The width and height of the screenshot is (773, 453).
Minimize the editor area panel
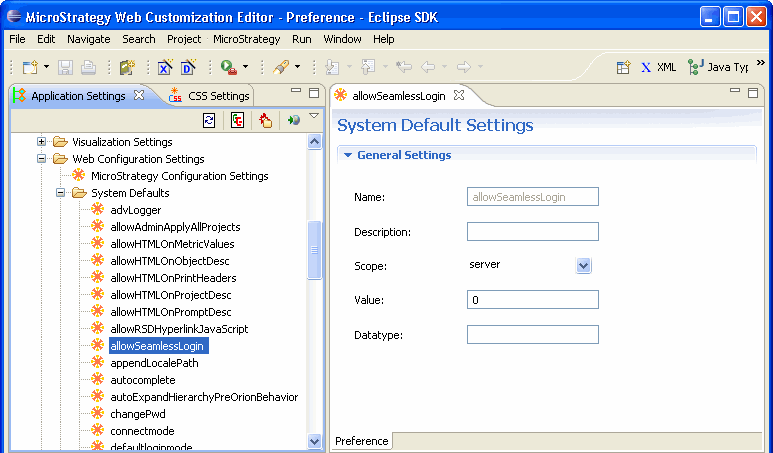pos(735,91)
